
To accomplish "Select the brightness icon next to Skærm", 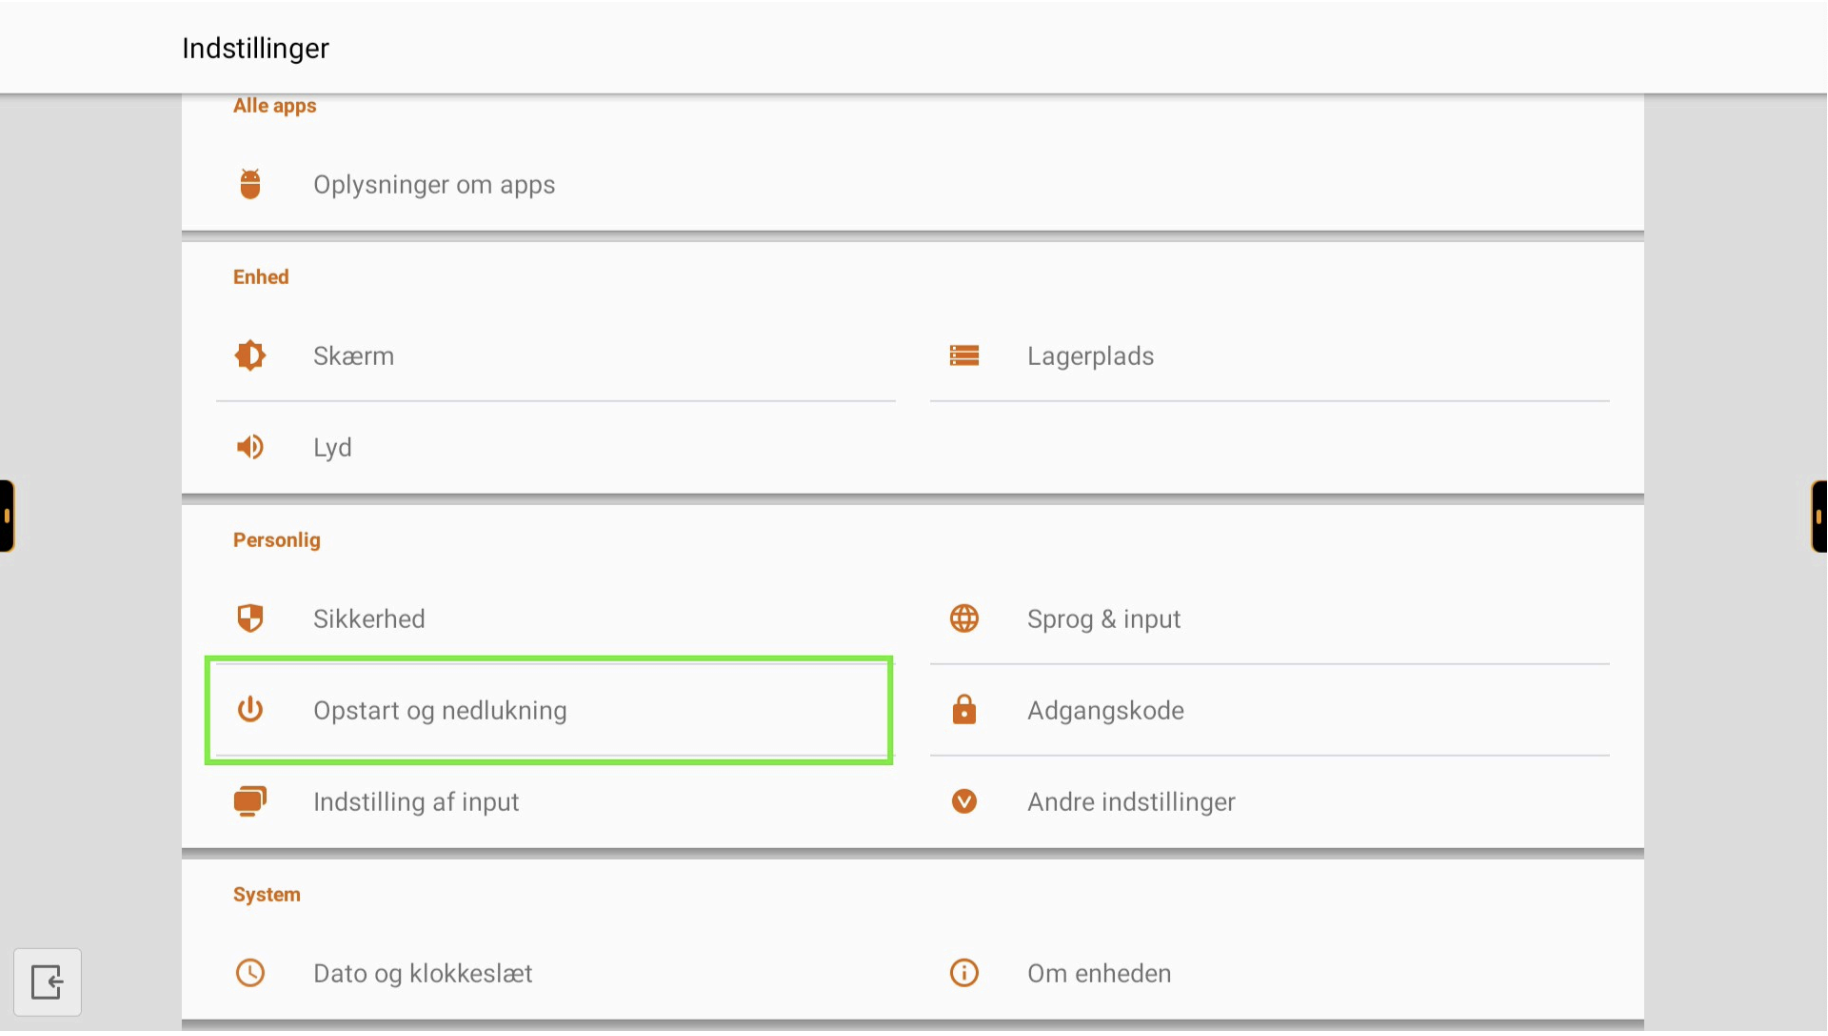I will [x=250, y=355].
